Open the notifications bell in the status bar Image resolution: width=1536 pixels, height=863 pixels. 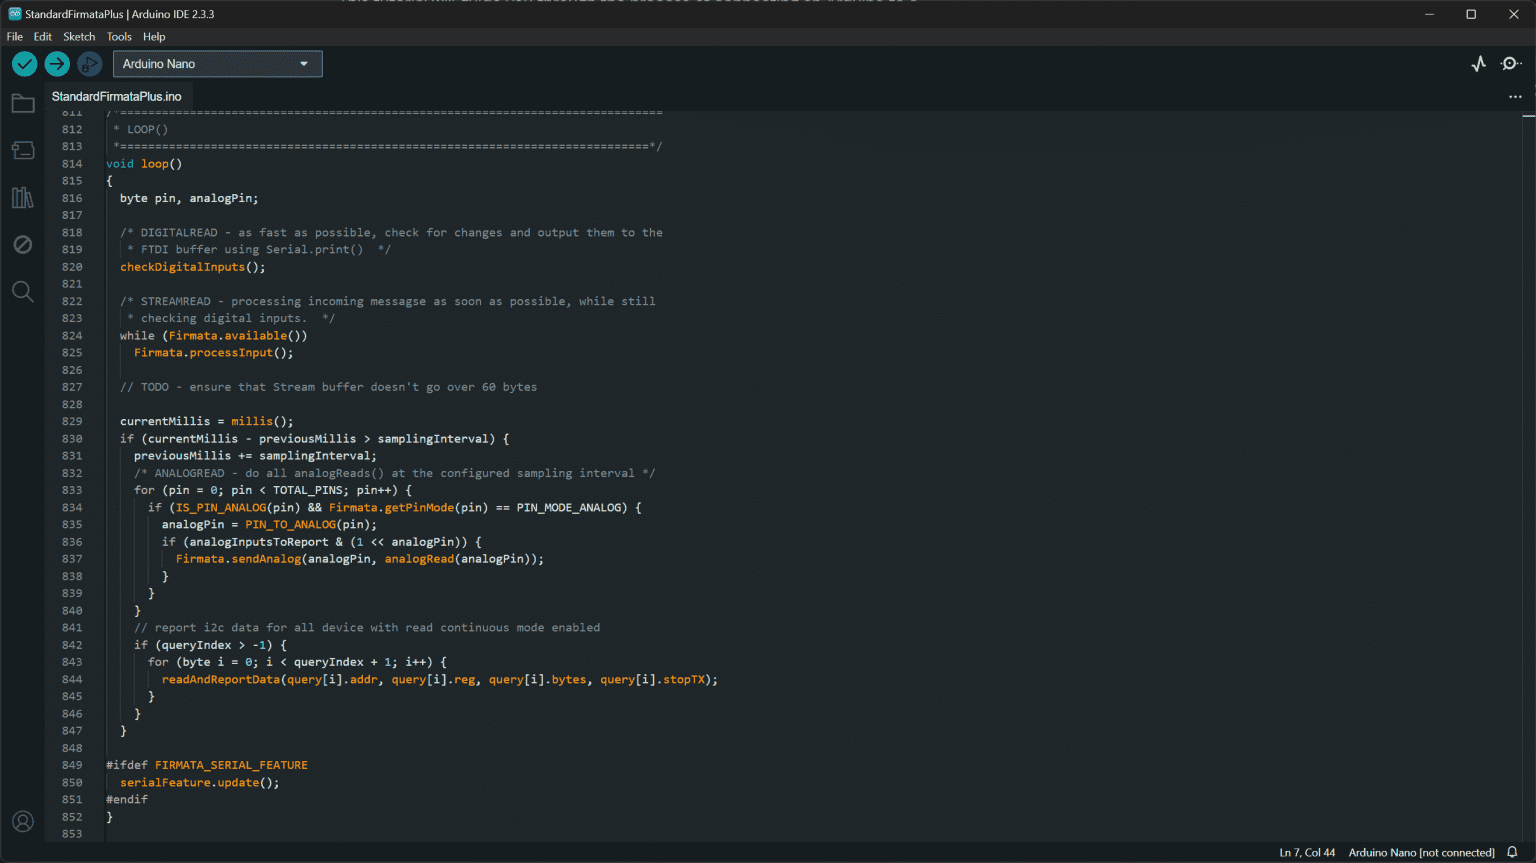pyautogui.click(x=1510, y=852)
